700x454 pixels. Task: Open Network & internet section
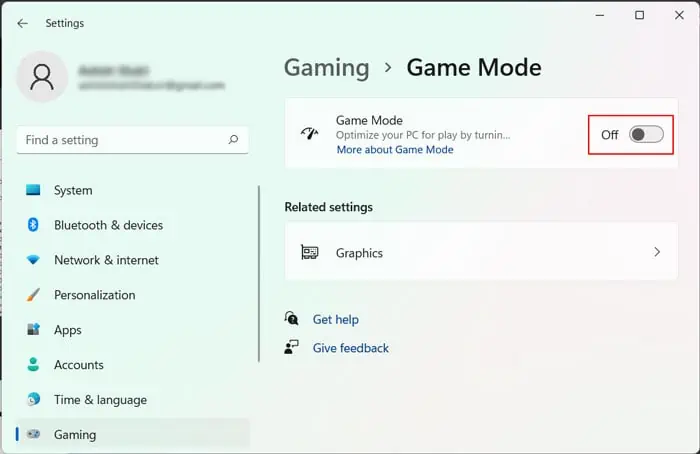[x=133, y=260]
